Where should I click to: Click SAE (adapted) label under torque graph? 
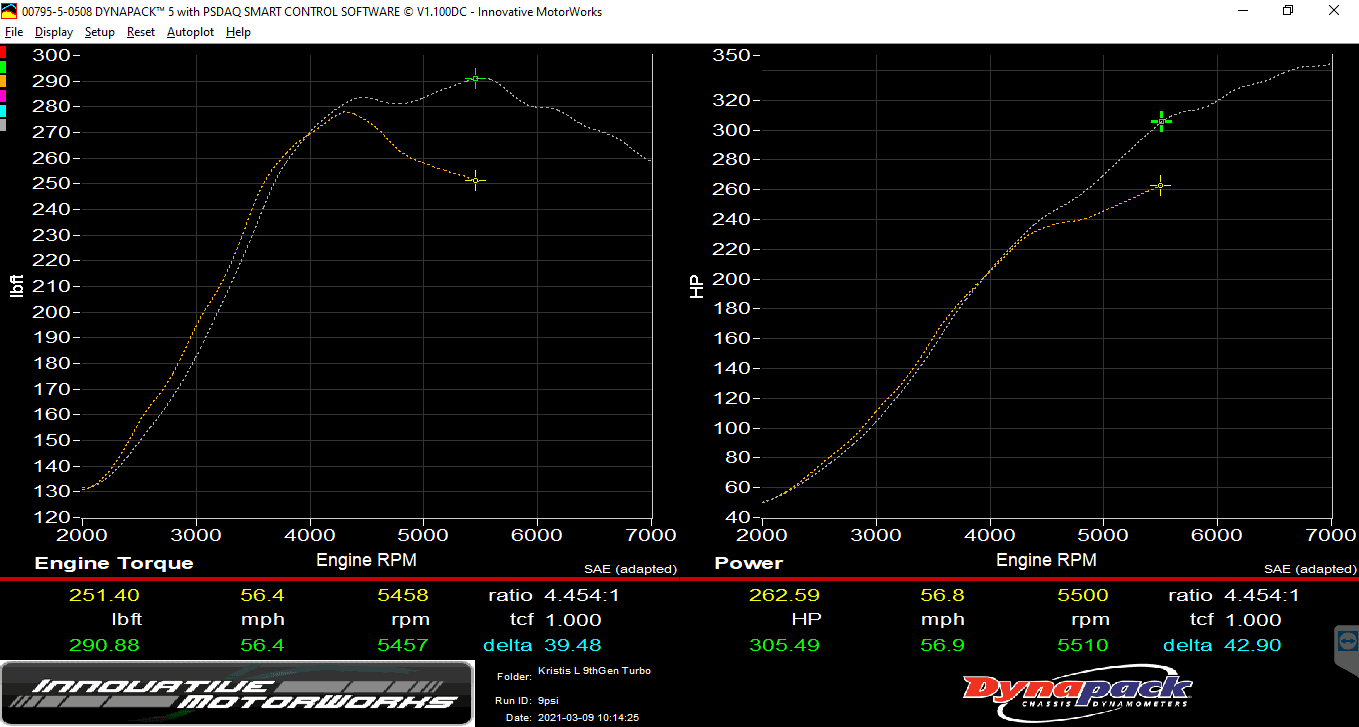(x=631, y=569)
